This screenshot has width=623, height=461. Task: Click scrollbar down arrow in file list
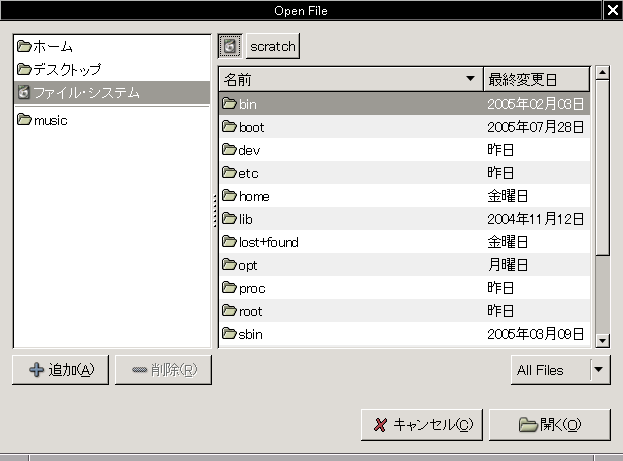point(602,341)
